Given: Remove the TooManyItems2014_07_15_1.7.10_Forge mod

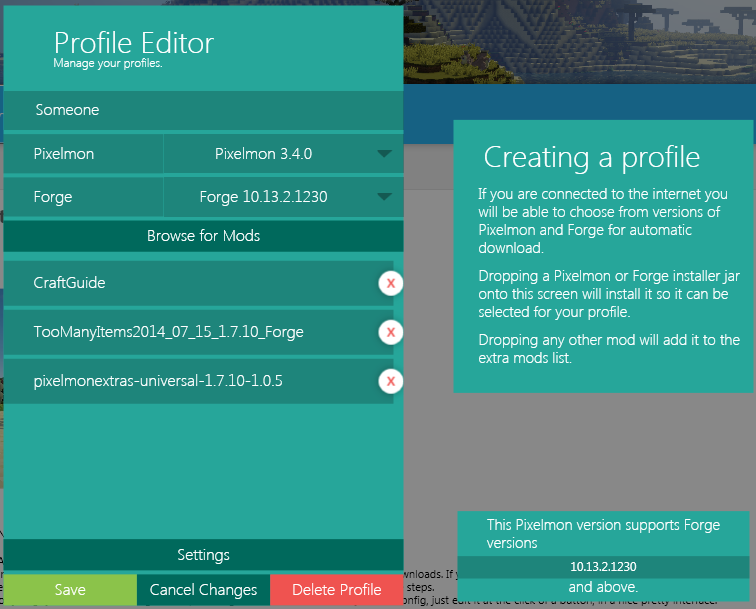Looking at the screenshot, I should (x=391, y=332).
